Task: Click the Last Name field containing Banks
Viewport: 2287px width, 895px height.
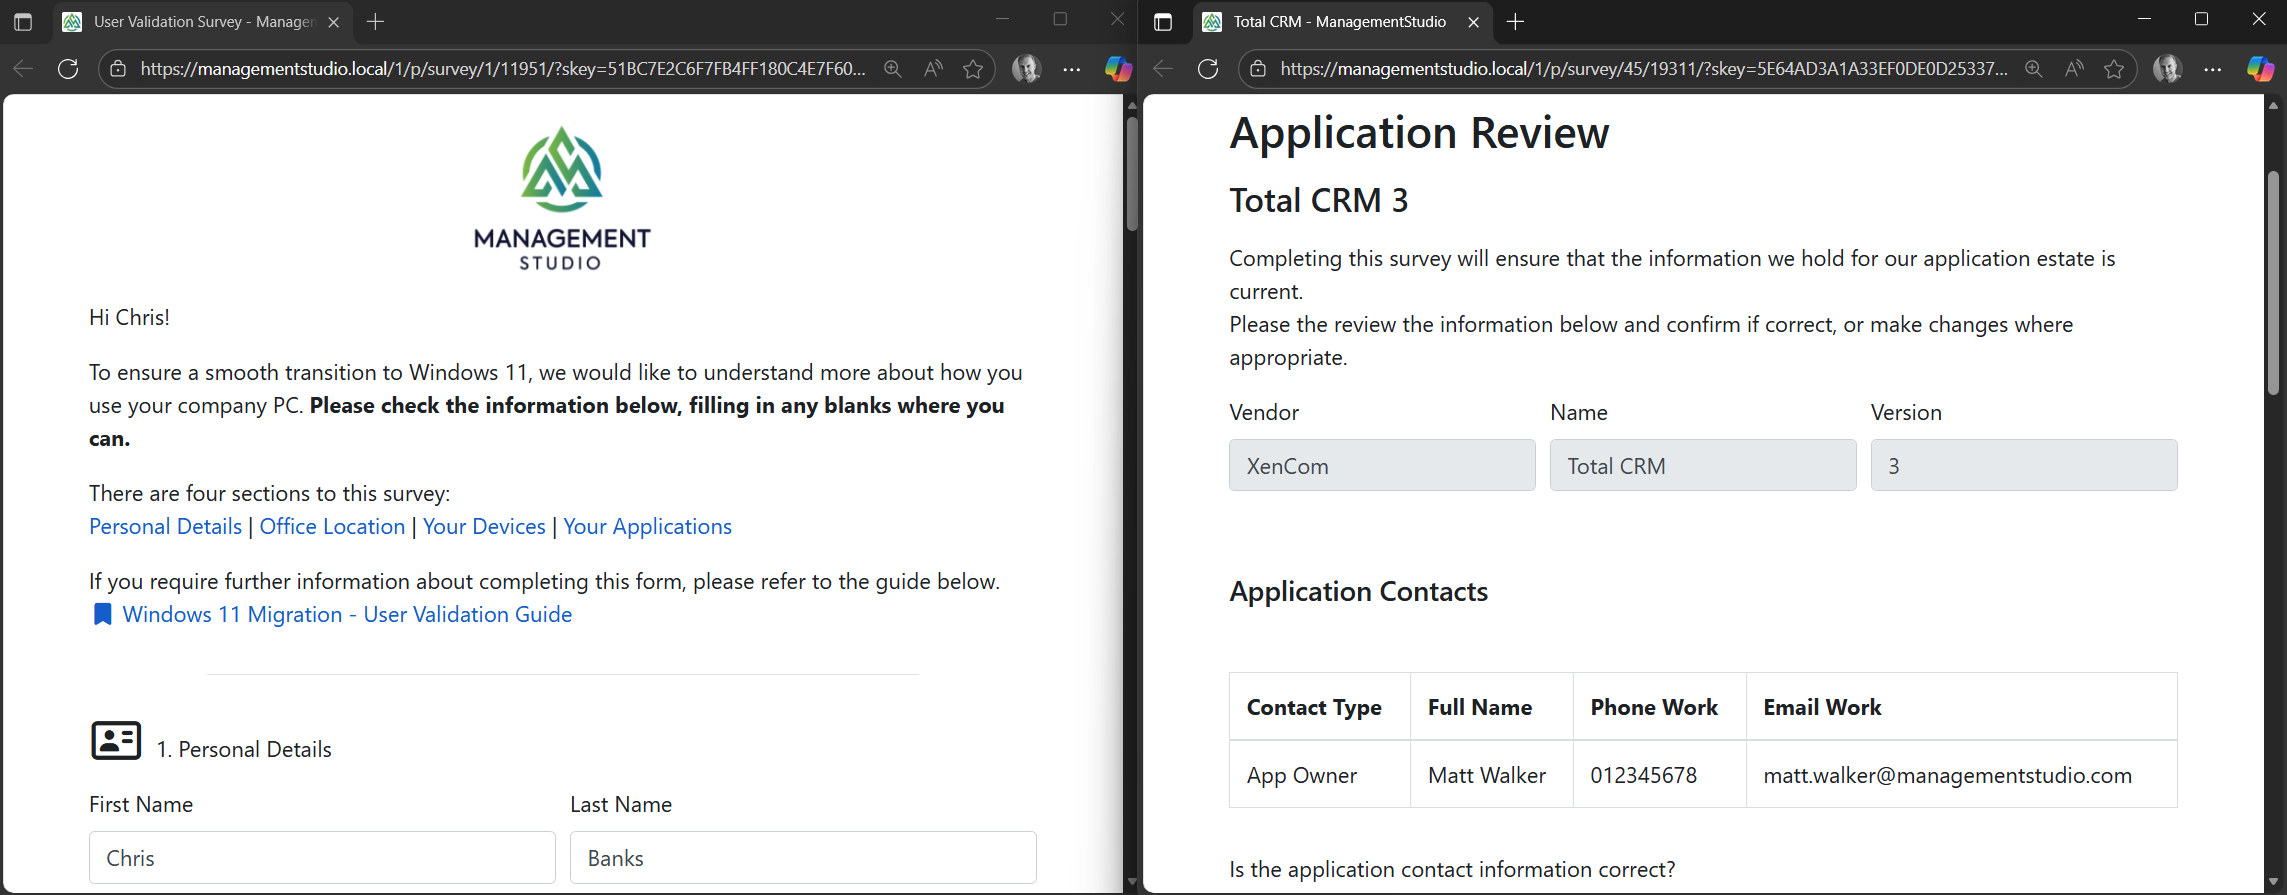Action: pos(803,858)
